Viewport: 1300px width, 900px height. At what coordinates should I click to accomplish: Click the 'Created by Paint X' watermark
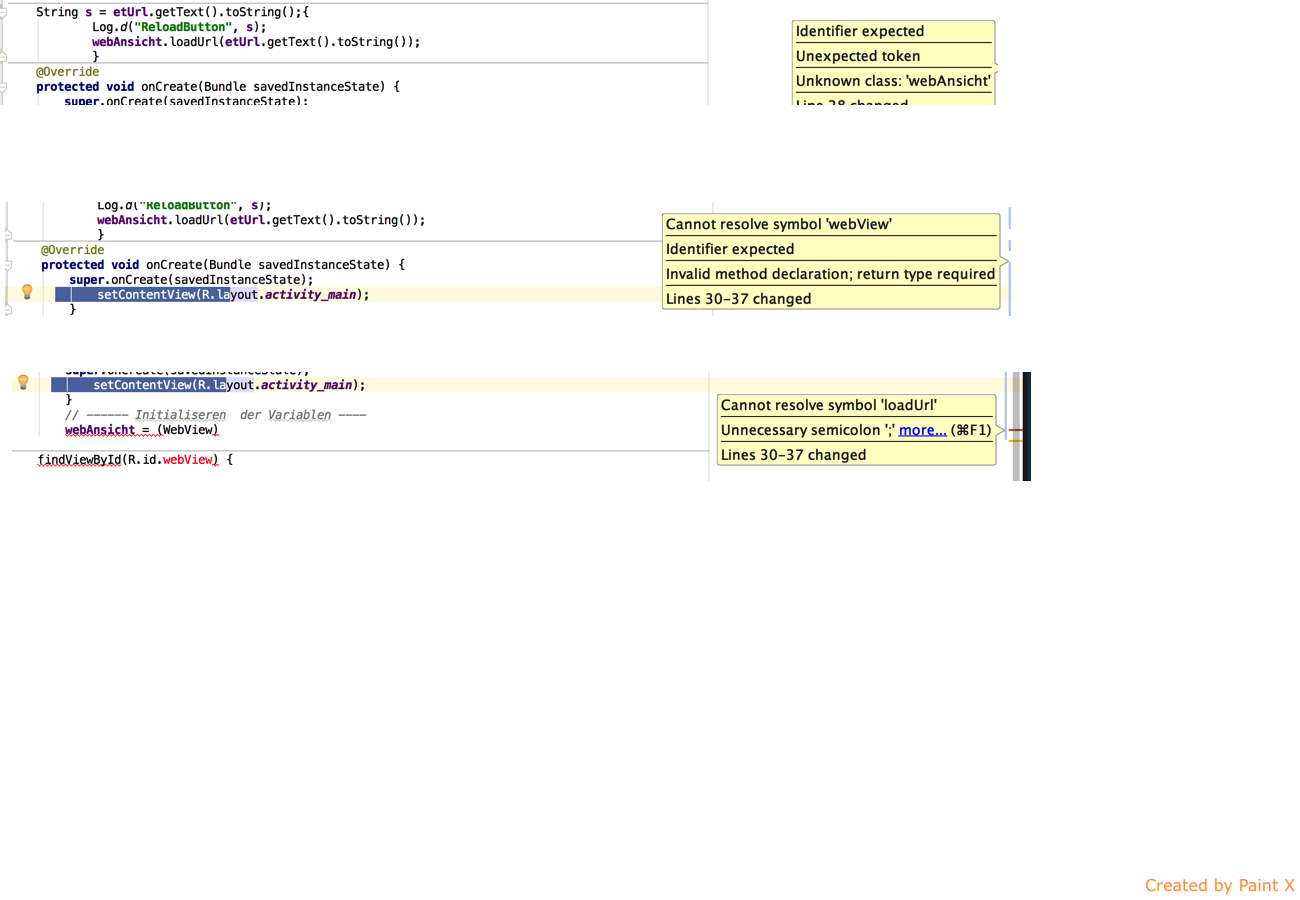(1219, 885)
